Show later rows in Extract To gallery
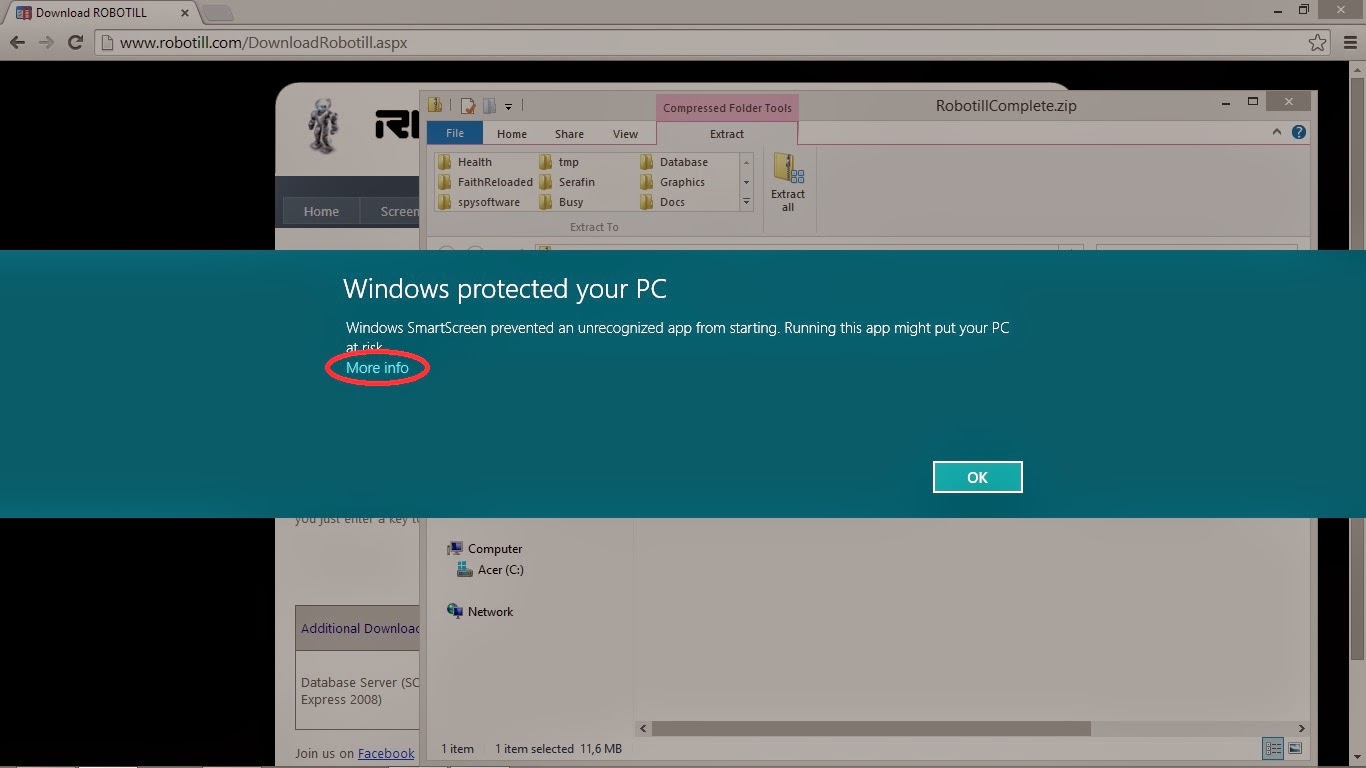This screenshot has width=1366, height=768. click(746, 182)
